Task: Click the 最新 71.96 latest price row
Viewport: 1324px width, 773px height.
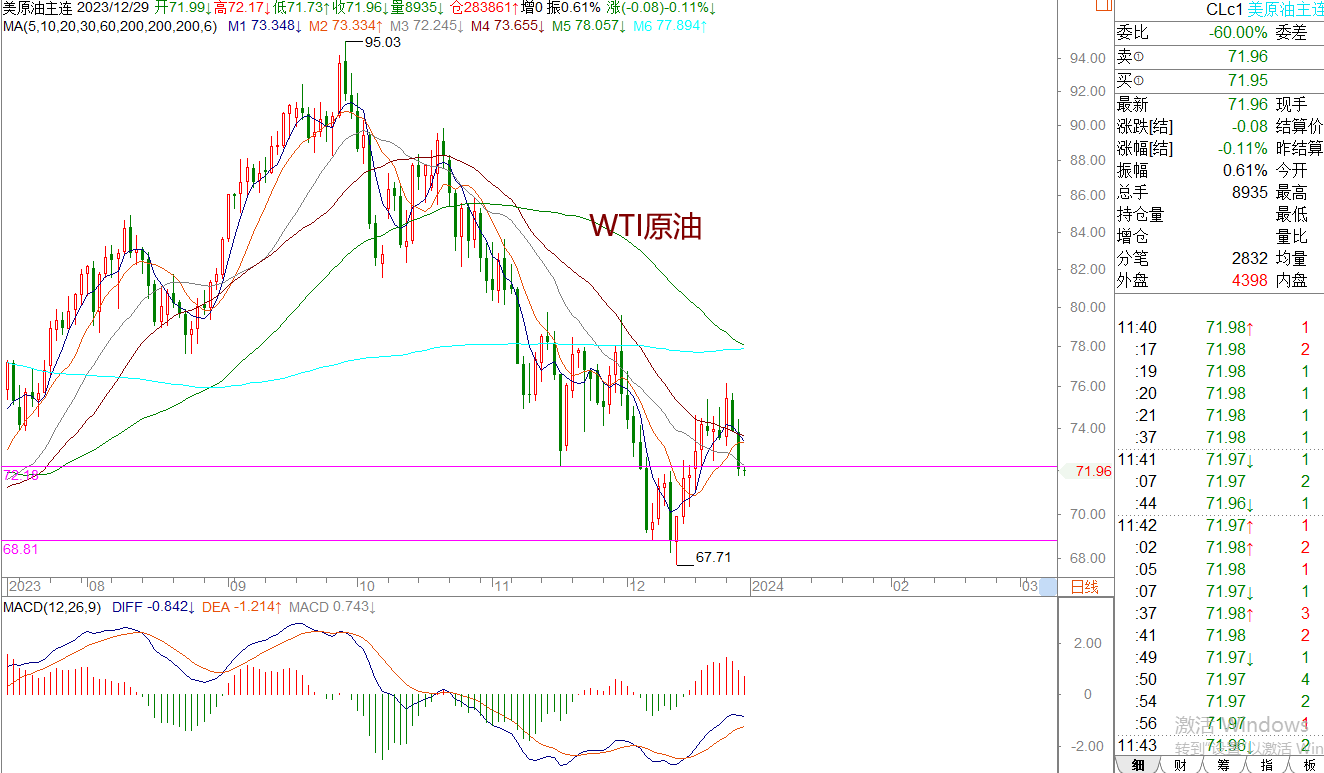Action: [1194, 104]
